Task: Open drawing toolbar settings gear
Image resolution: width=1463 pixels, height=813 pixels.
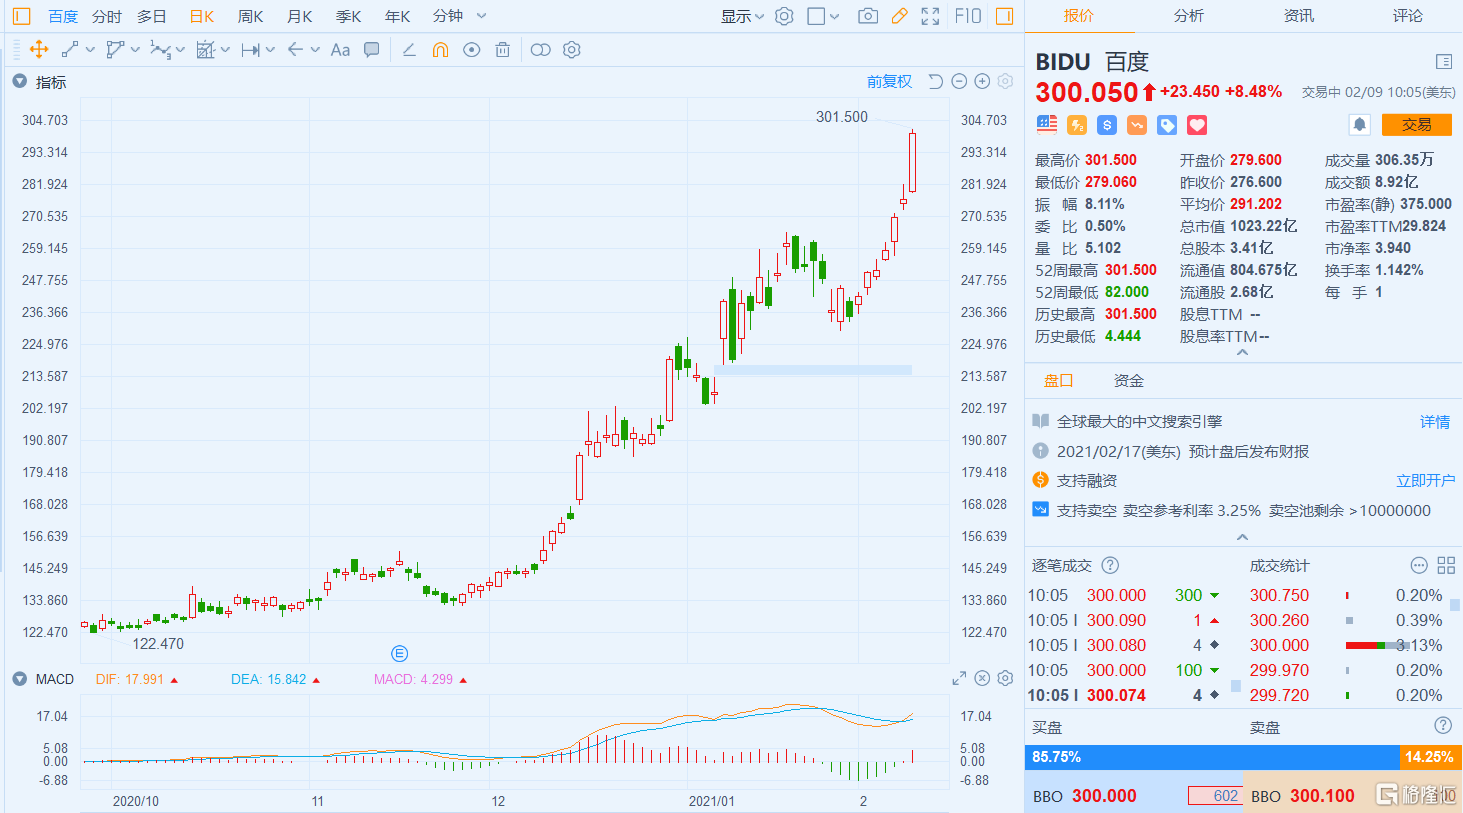Action: (x=572, y=49)
